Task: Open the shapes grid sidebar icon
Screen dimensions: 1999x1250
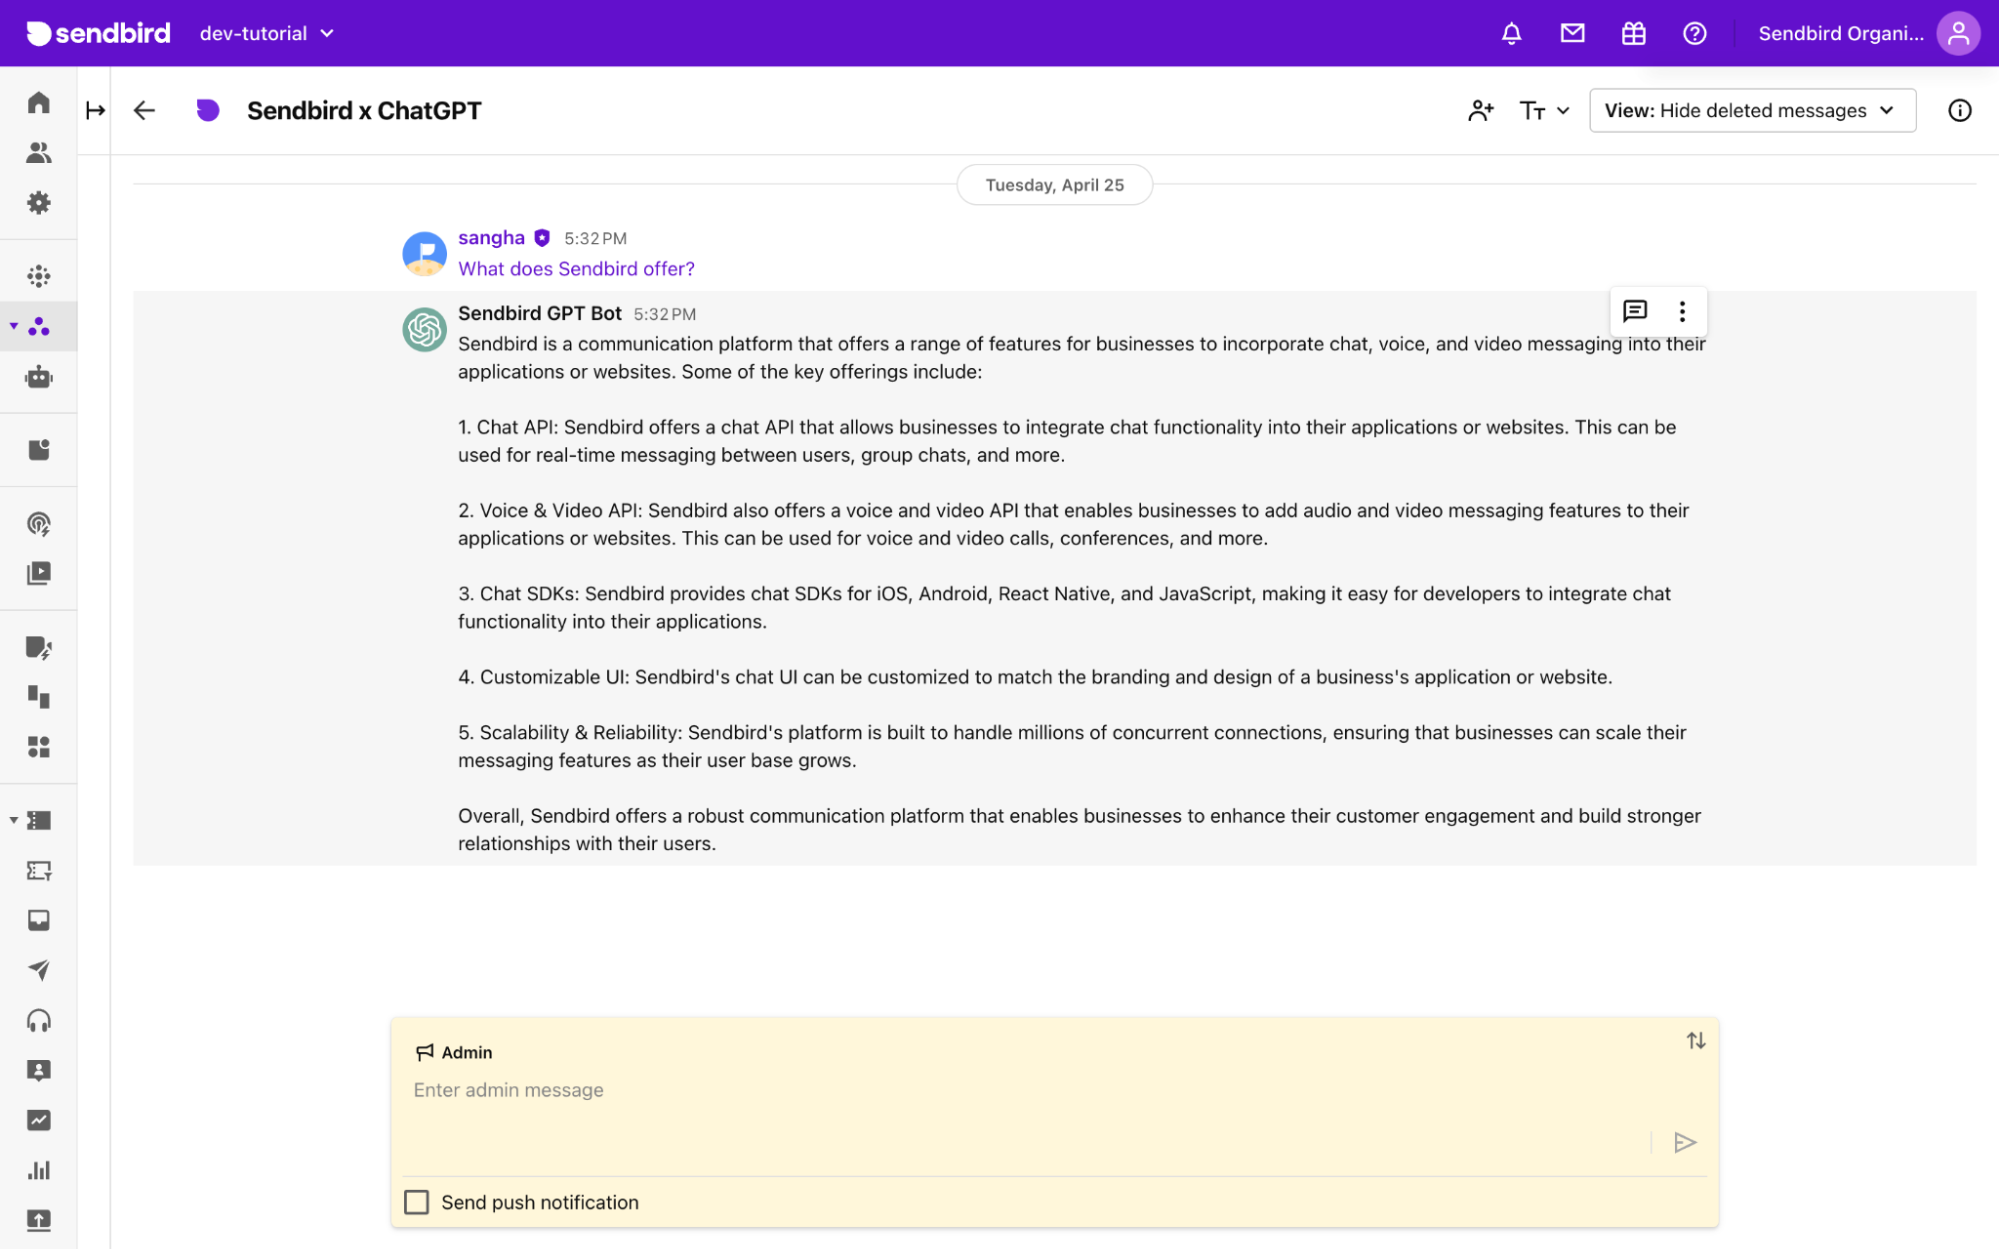Action: [38, 747]
